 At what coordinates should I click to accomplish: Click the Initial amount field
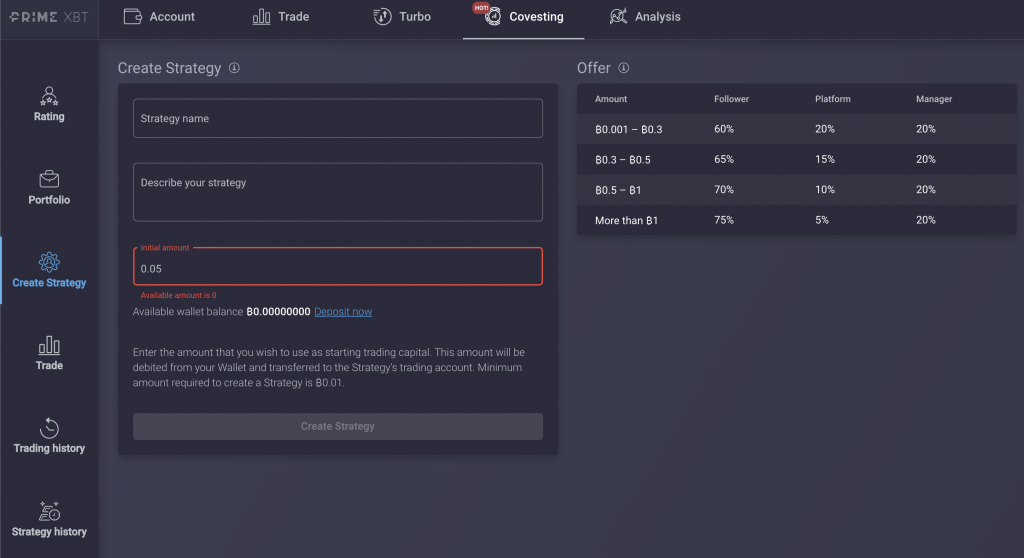point(338,267)
